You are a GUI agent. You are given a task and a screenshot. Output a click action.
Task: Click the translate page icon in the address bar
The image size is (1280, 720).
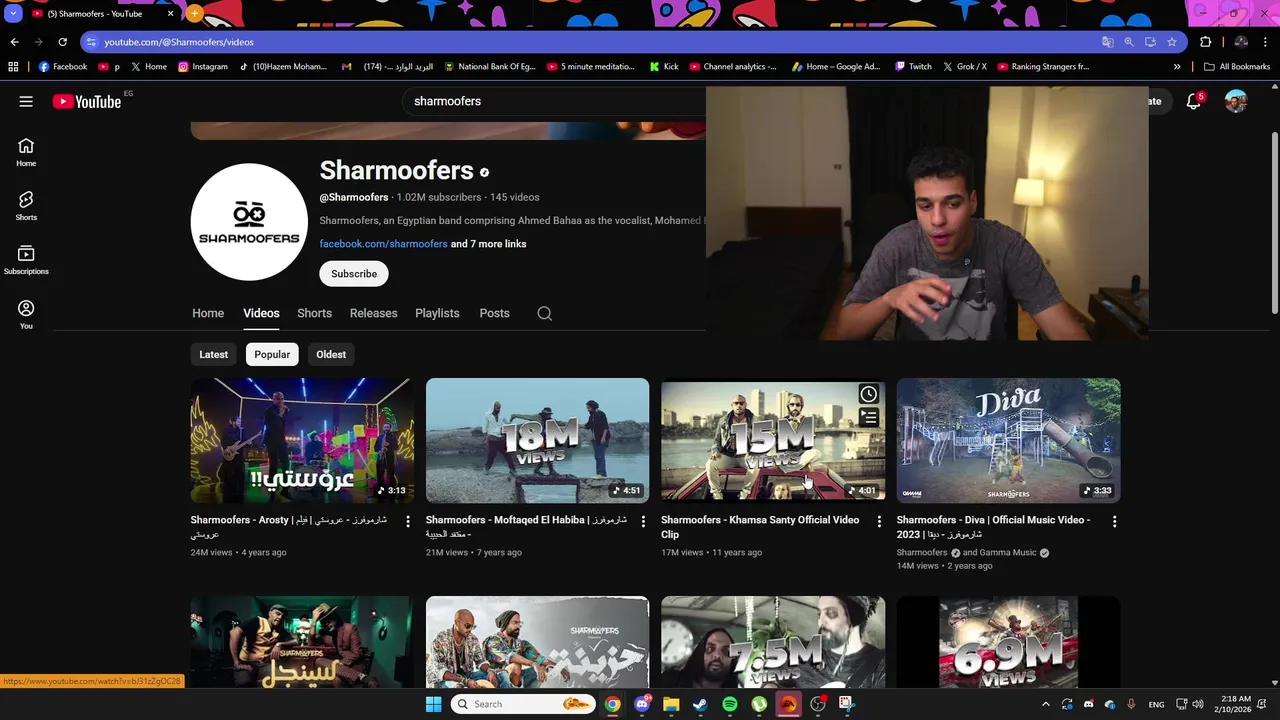coord(1107,42)
